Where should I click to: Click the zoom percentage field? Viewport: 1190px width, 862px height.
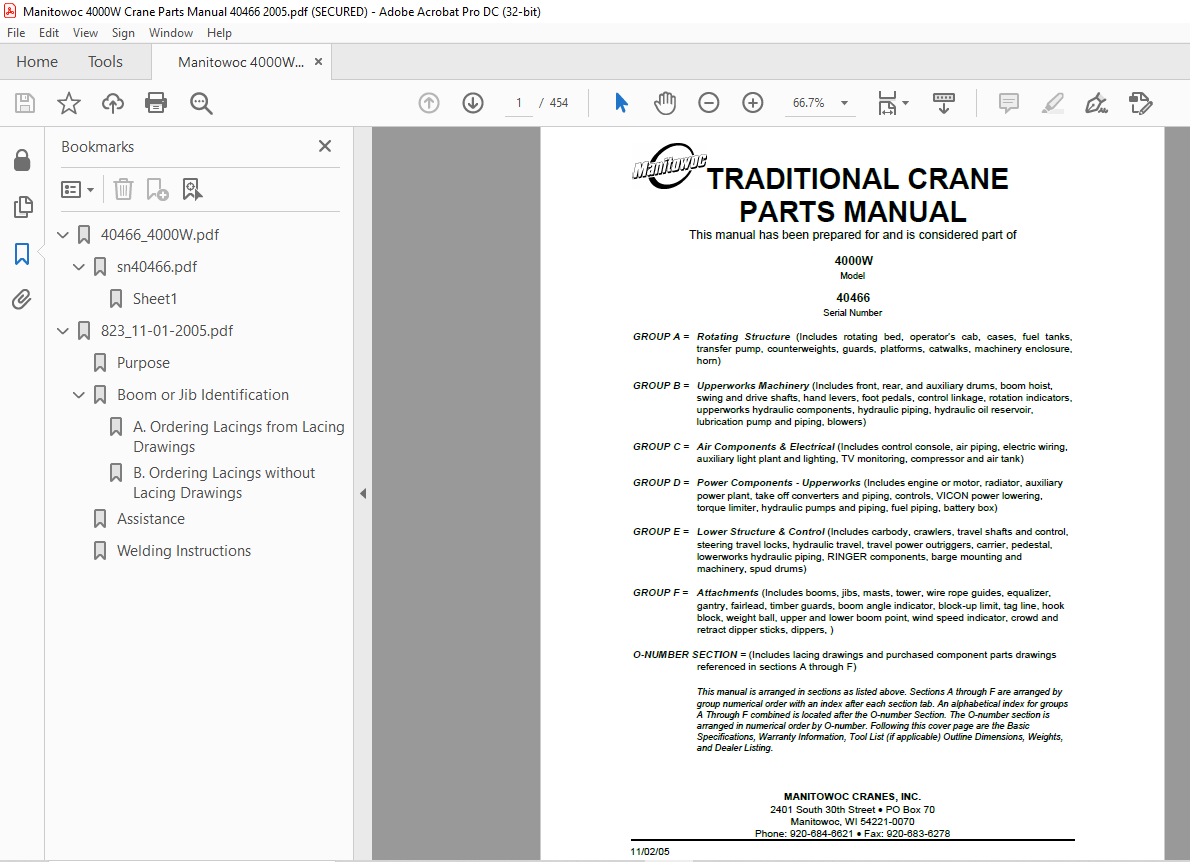(808, 103)
